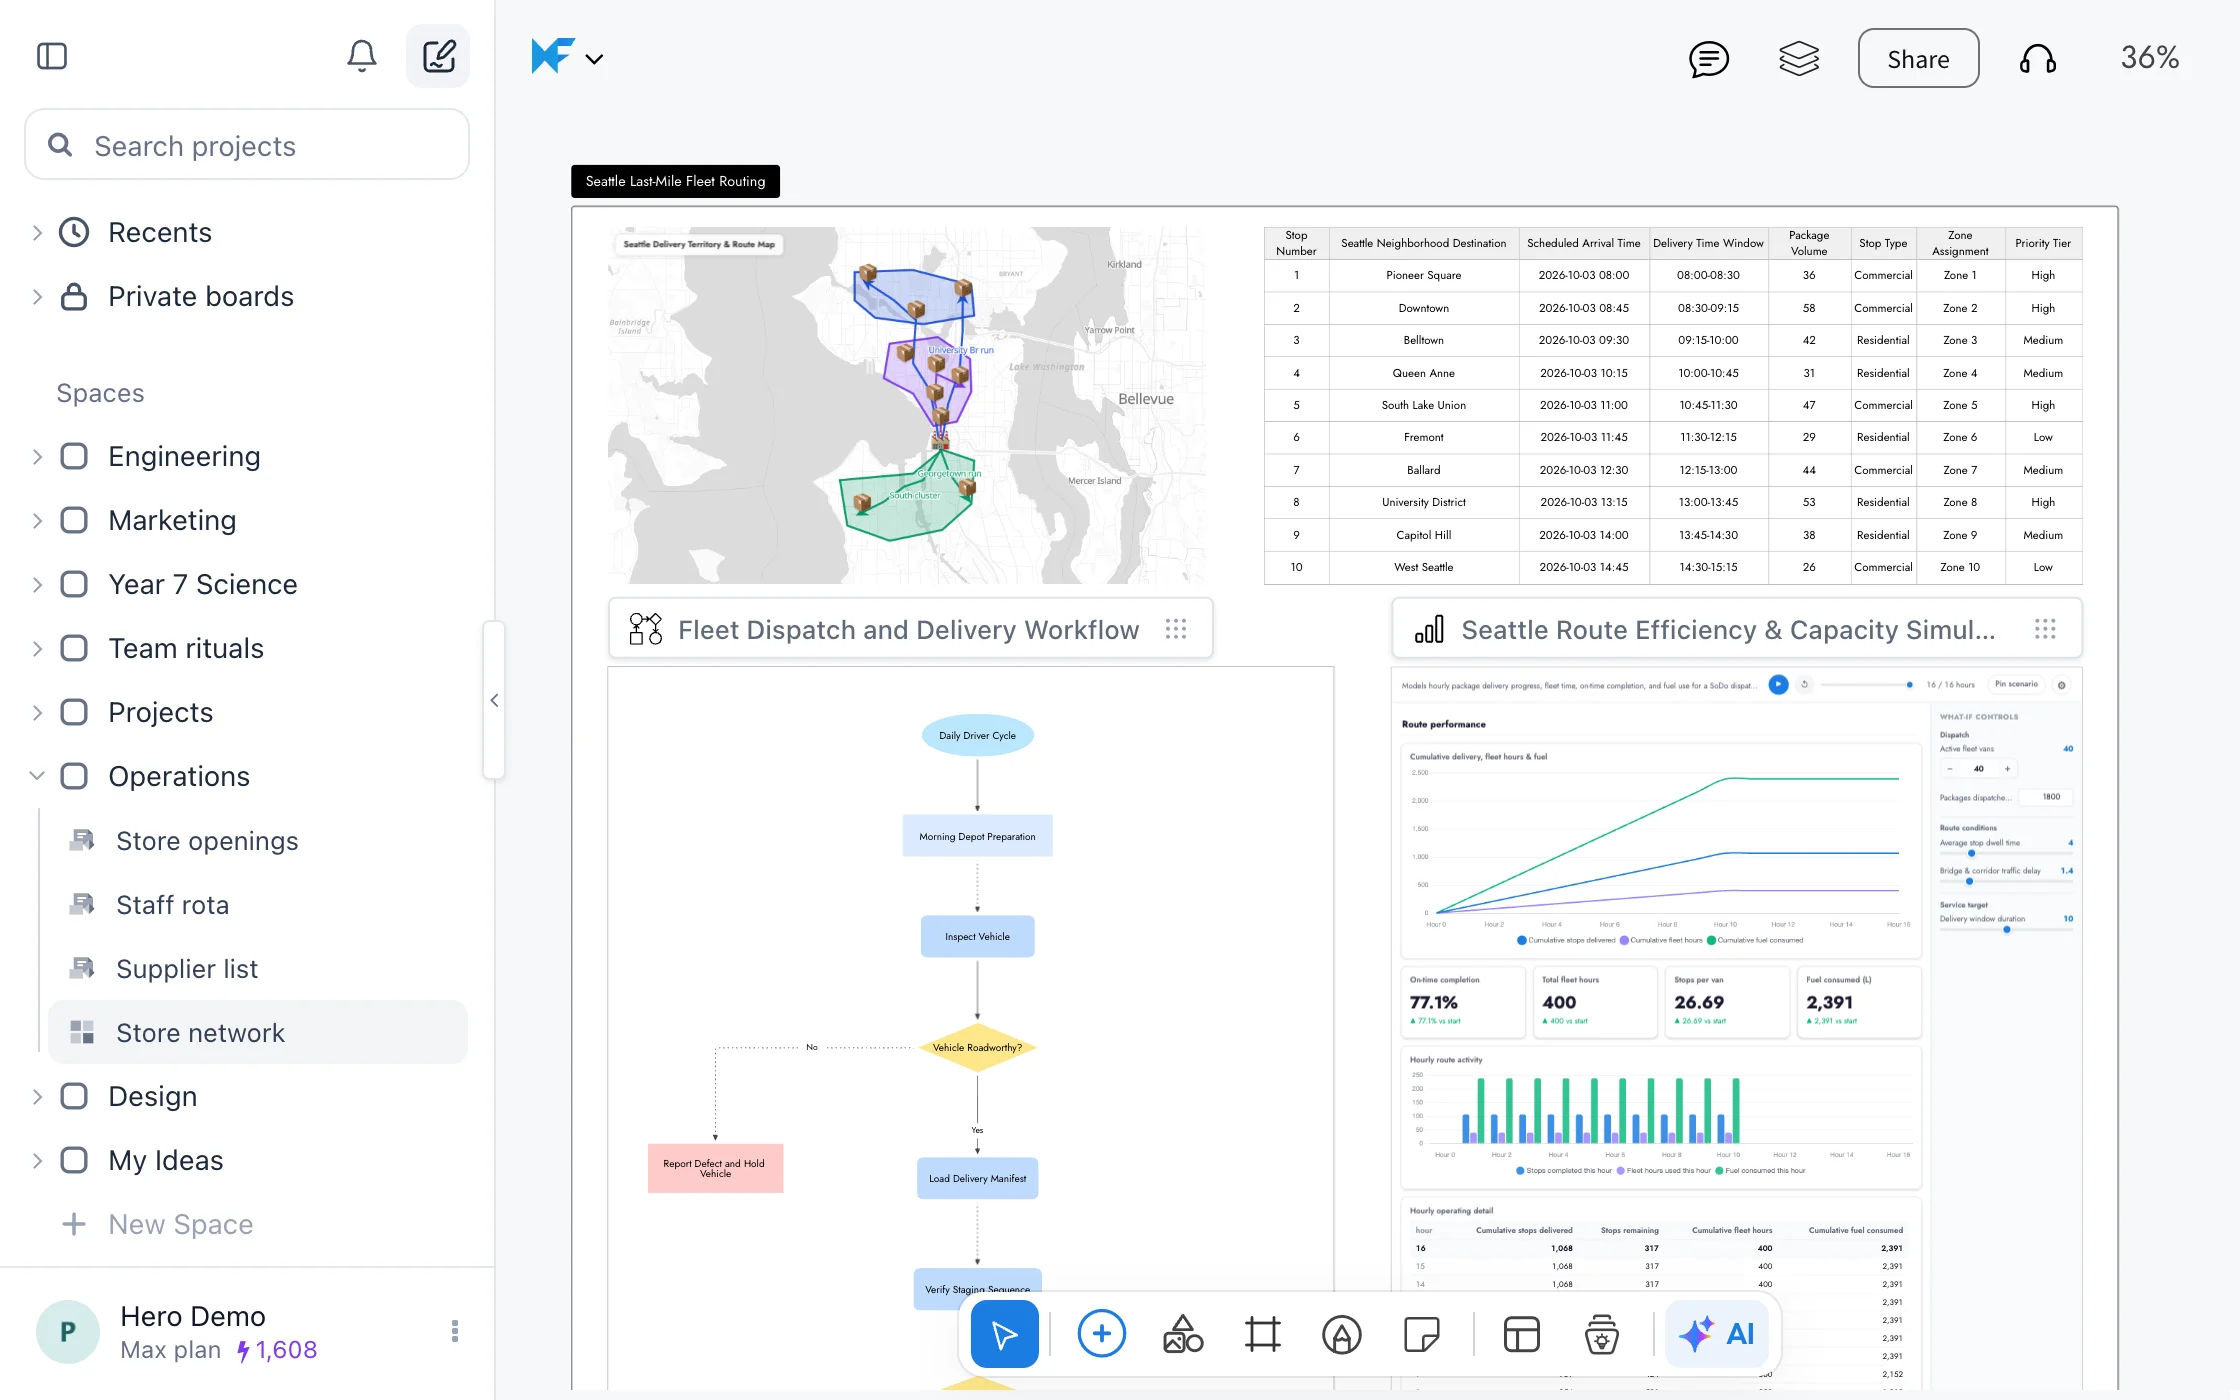2240x1400 pixels.
Task: Open drag handle of Fleet Dispatch widget
Action: [x=1176, y=629]
